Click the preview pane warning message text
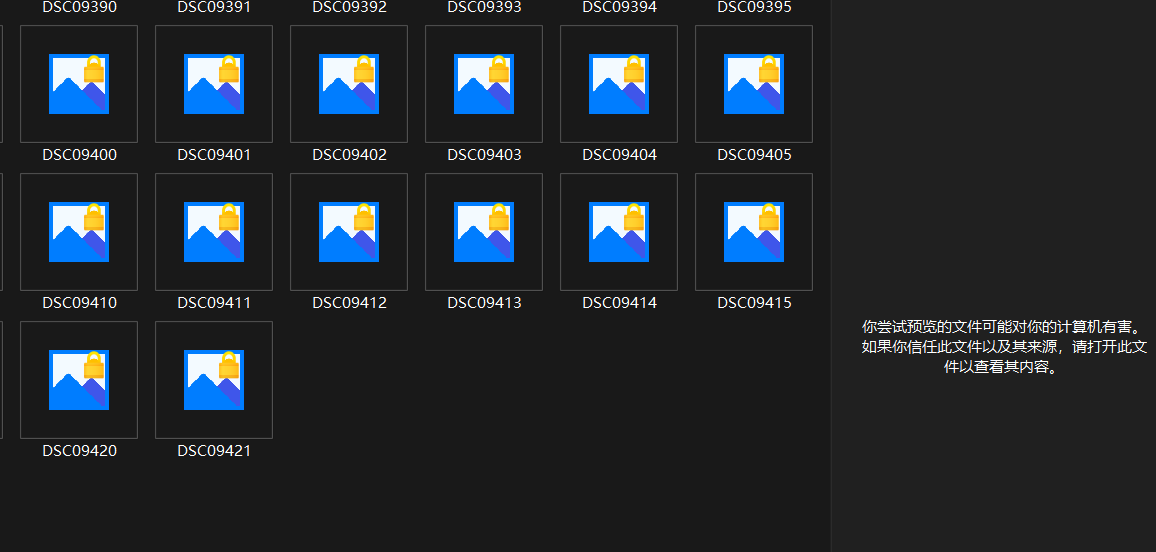The image size is (1156, 552). 1005,346
